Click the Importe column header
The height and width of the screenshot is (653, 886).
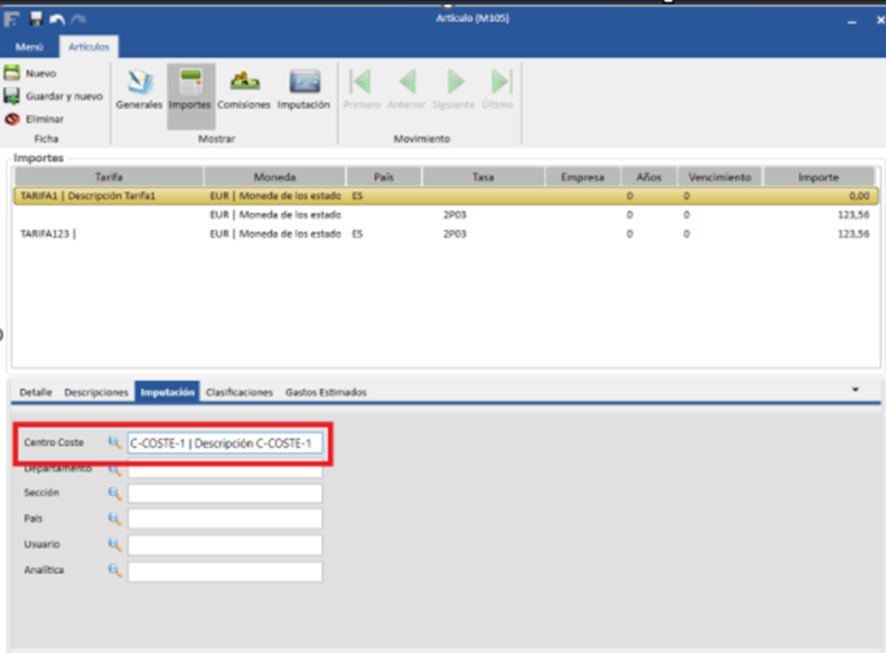point(818,177)
